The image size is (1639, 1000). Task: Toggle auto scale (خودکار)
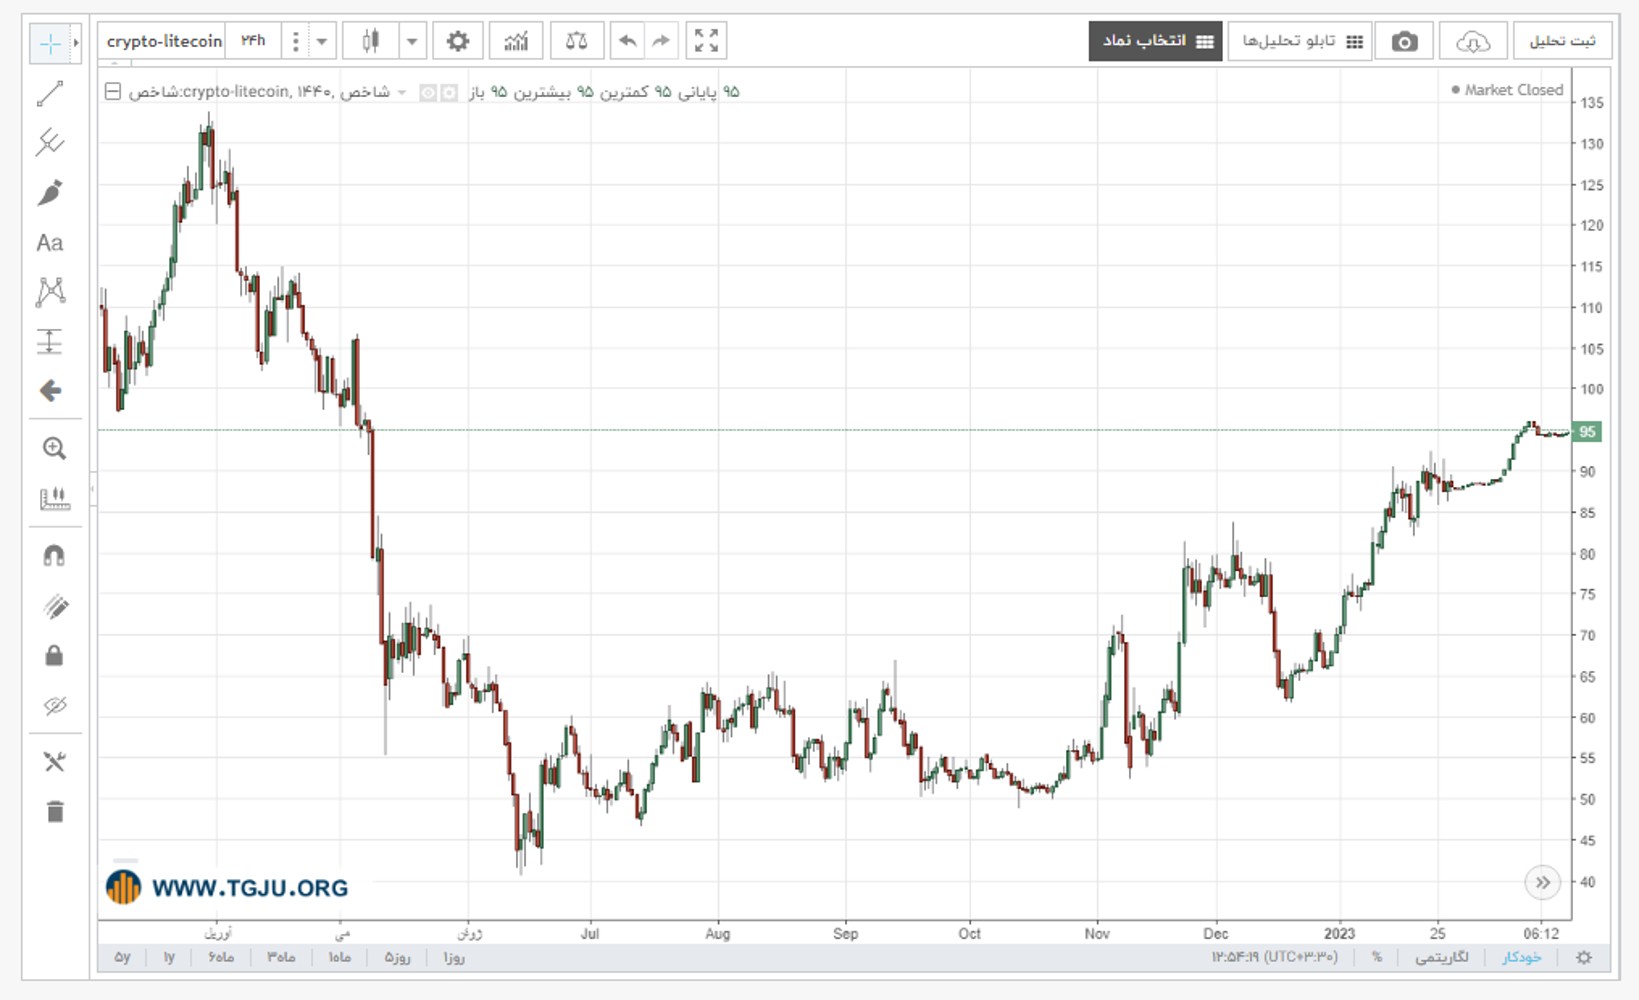coord(1521,957)
